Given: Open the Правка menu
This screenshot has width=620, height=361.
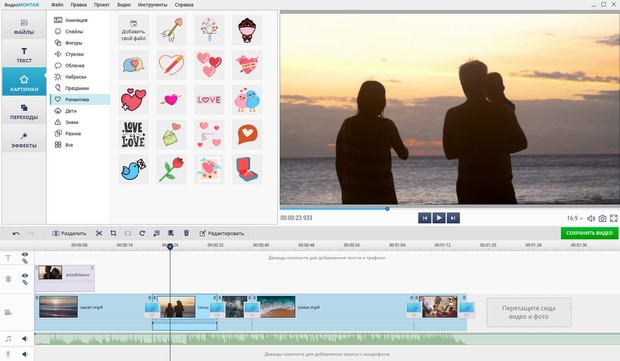Looking at the screenshot, I should 78,5.
